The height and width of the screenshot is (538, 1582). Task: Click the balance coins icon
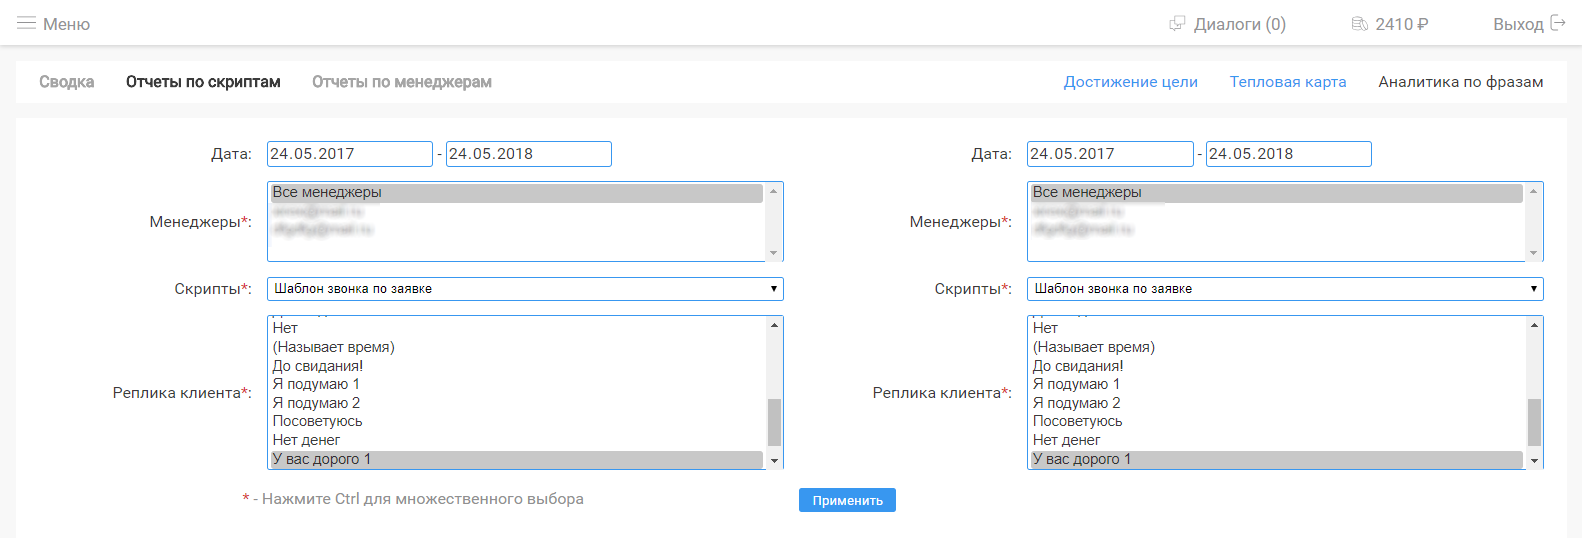coord(1359,23)
